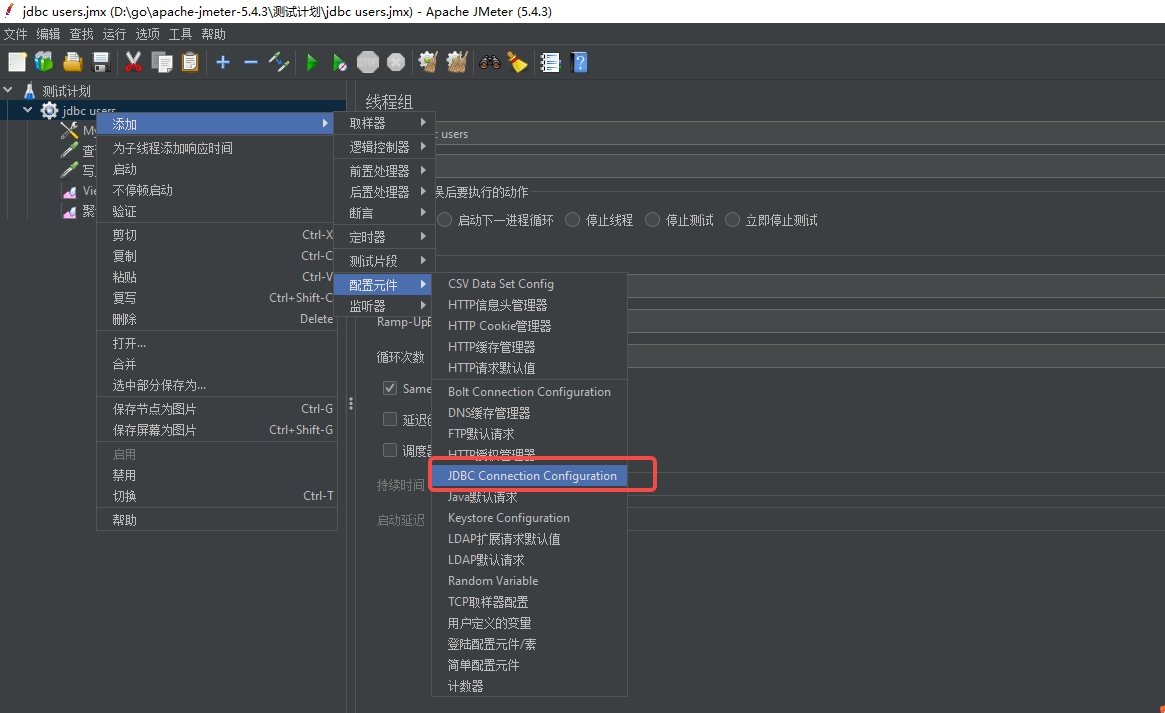Click the Open file folder icon
The height and width of the screenshot is (713, 1165).
(x=73, y=62)
